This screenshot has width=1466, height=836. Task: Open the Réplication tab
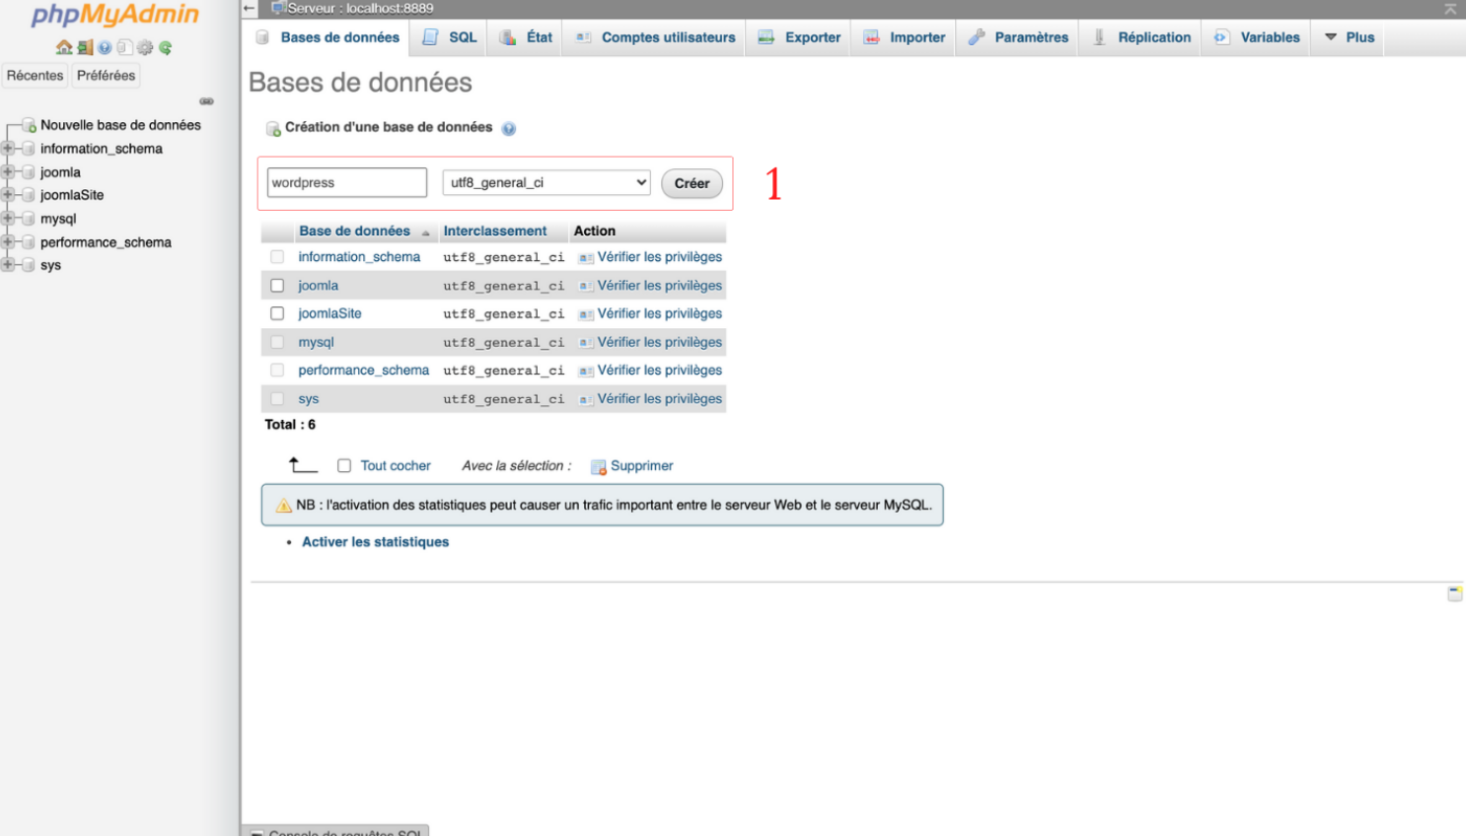click(x=1141, y=37)
